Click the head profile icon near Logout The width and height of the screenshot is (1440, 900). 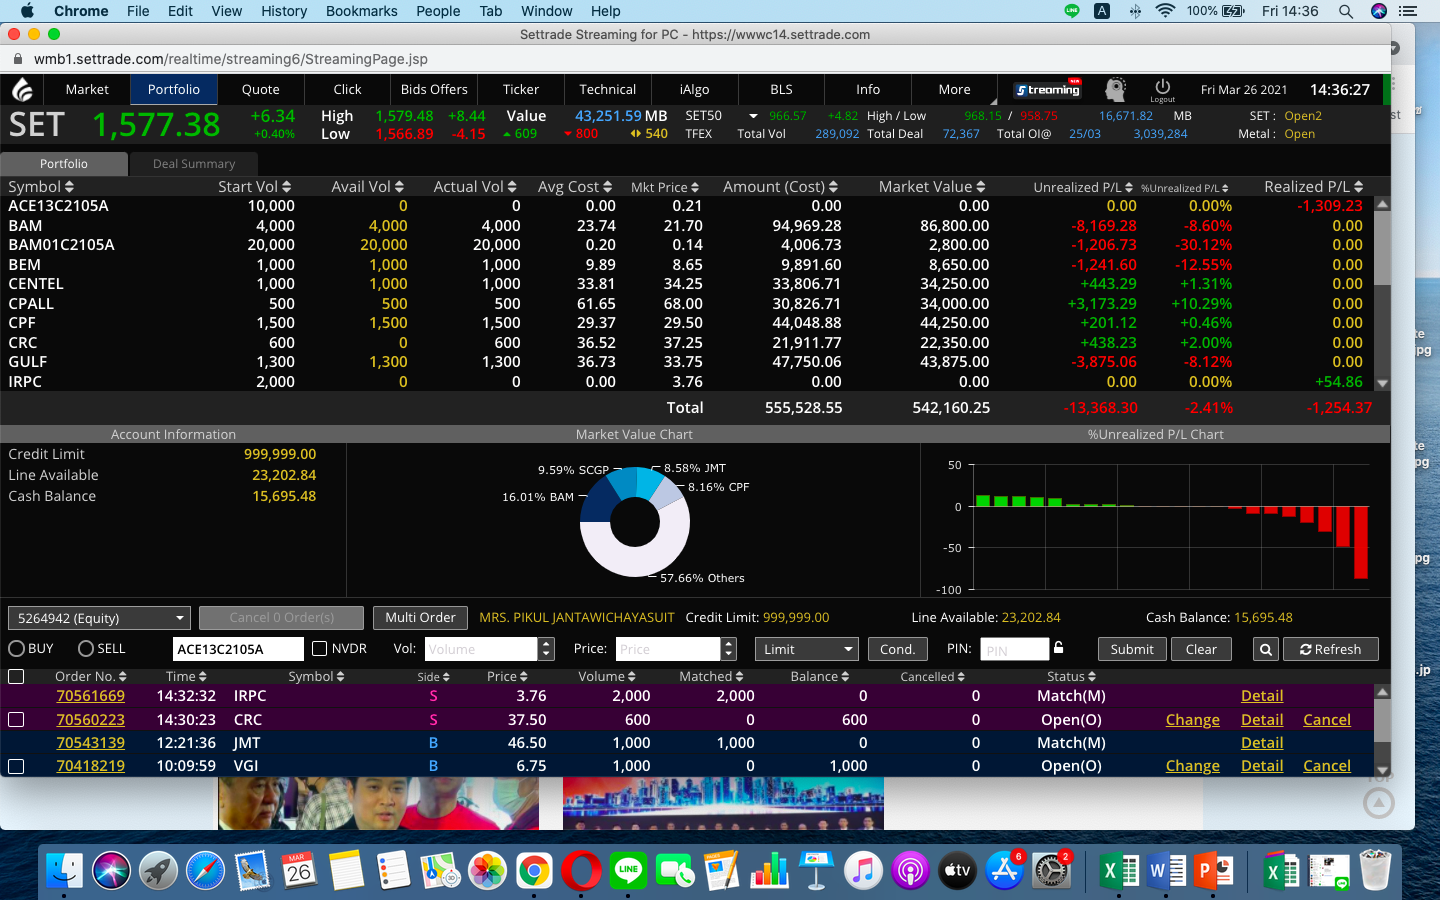tap(1115, 90)
